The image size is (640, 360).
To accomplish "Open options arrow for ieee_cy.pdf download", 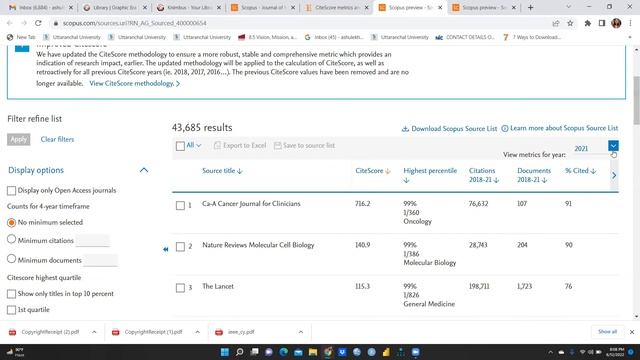I will click(x=301, y=332).
